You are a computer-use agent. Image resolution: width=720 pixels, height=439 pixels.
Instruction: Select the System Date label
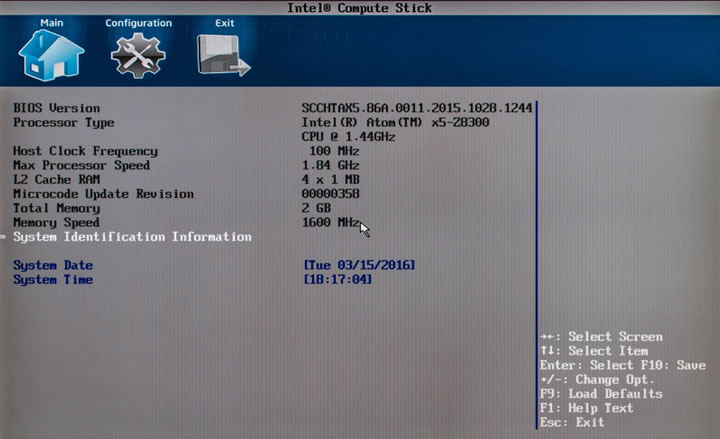click(53, 265)
